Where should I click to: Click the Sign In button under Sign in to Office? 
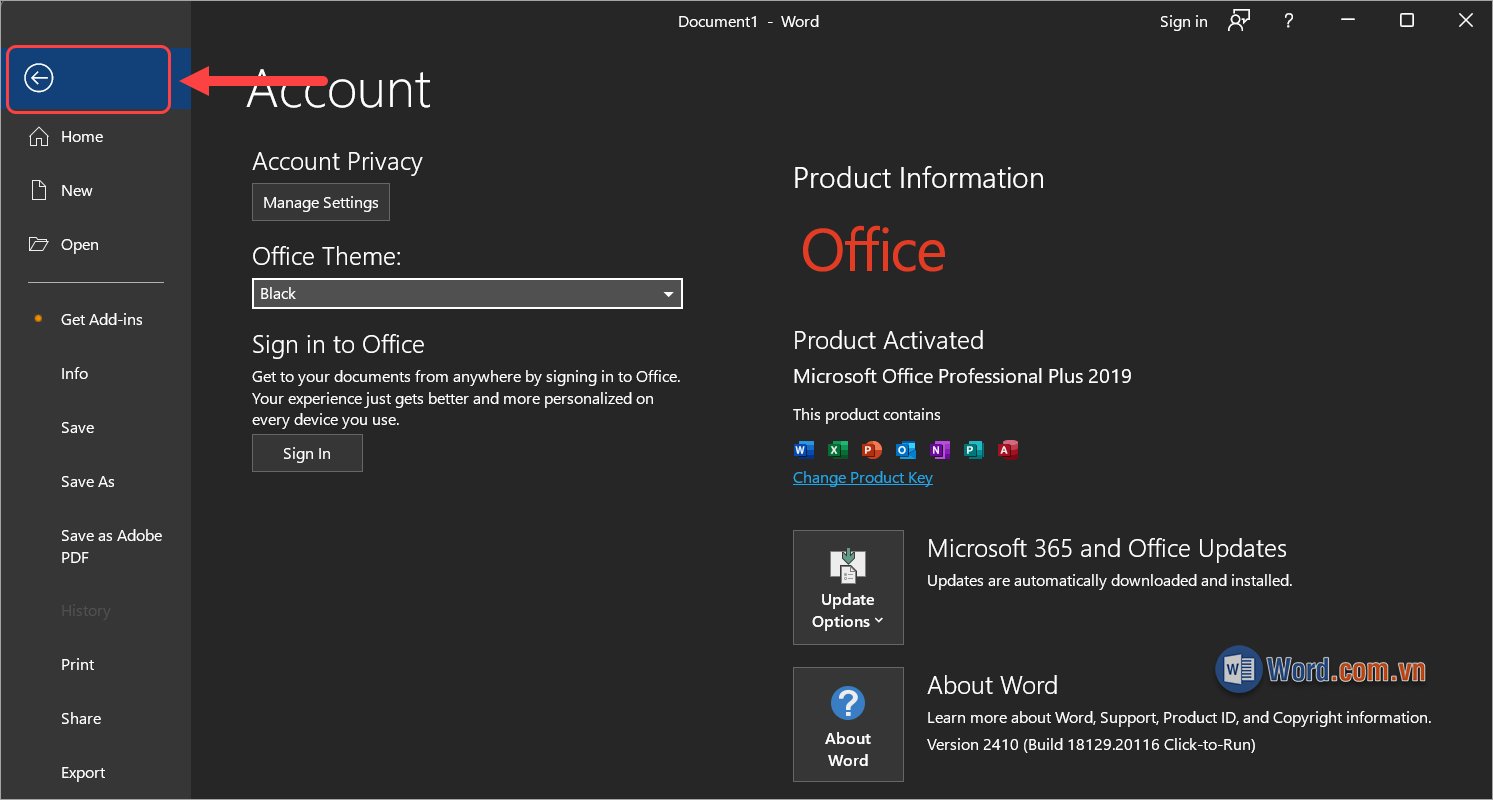tap(307, 454)
